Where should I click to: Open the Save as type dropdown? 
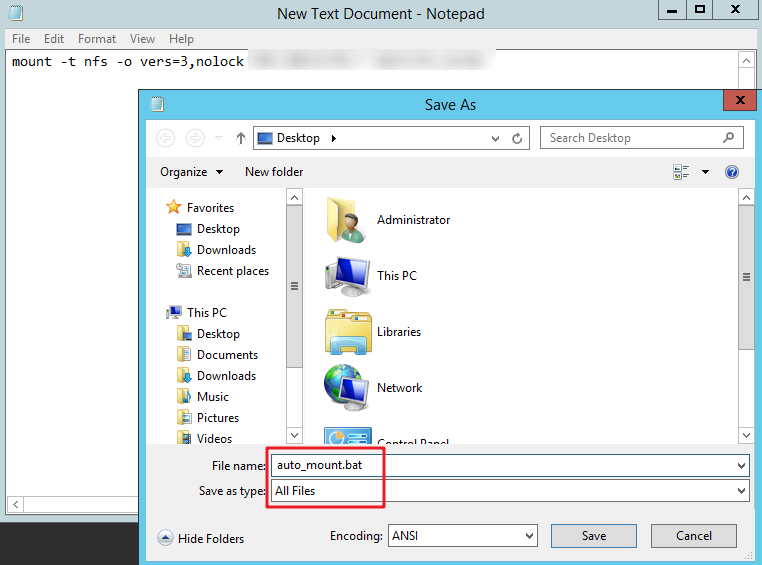click(510, 491)
